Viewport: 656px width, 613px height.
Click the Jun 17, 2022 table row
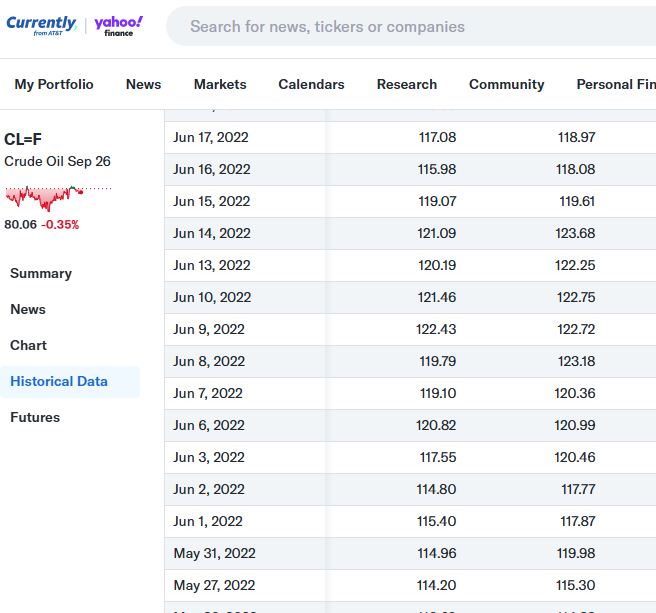(x=410, y=137)
